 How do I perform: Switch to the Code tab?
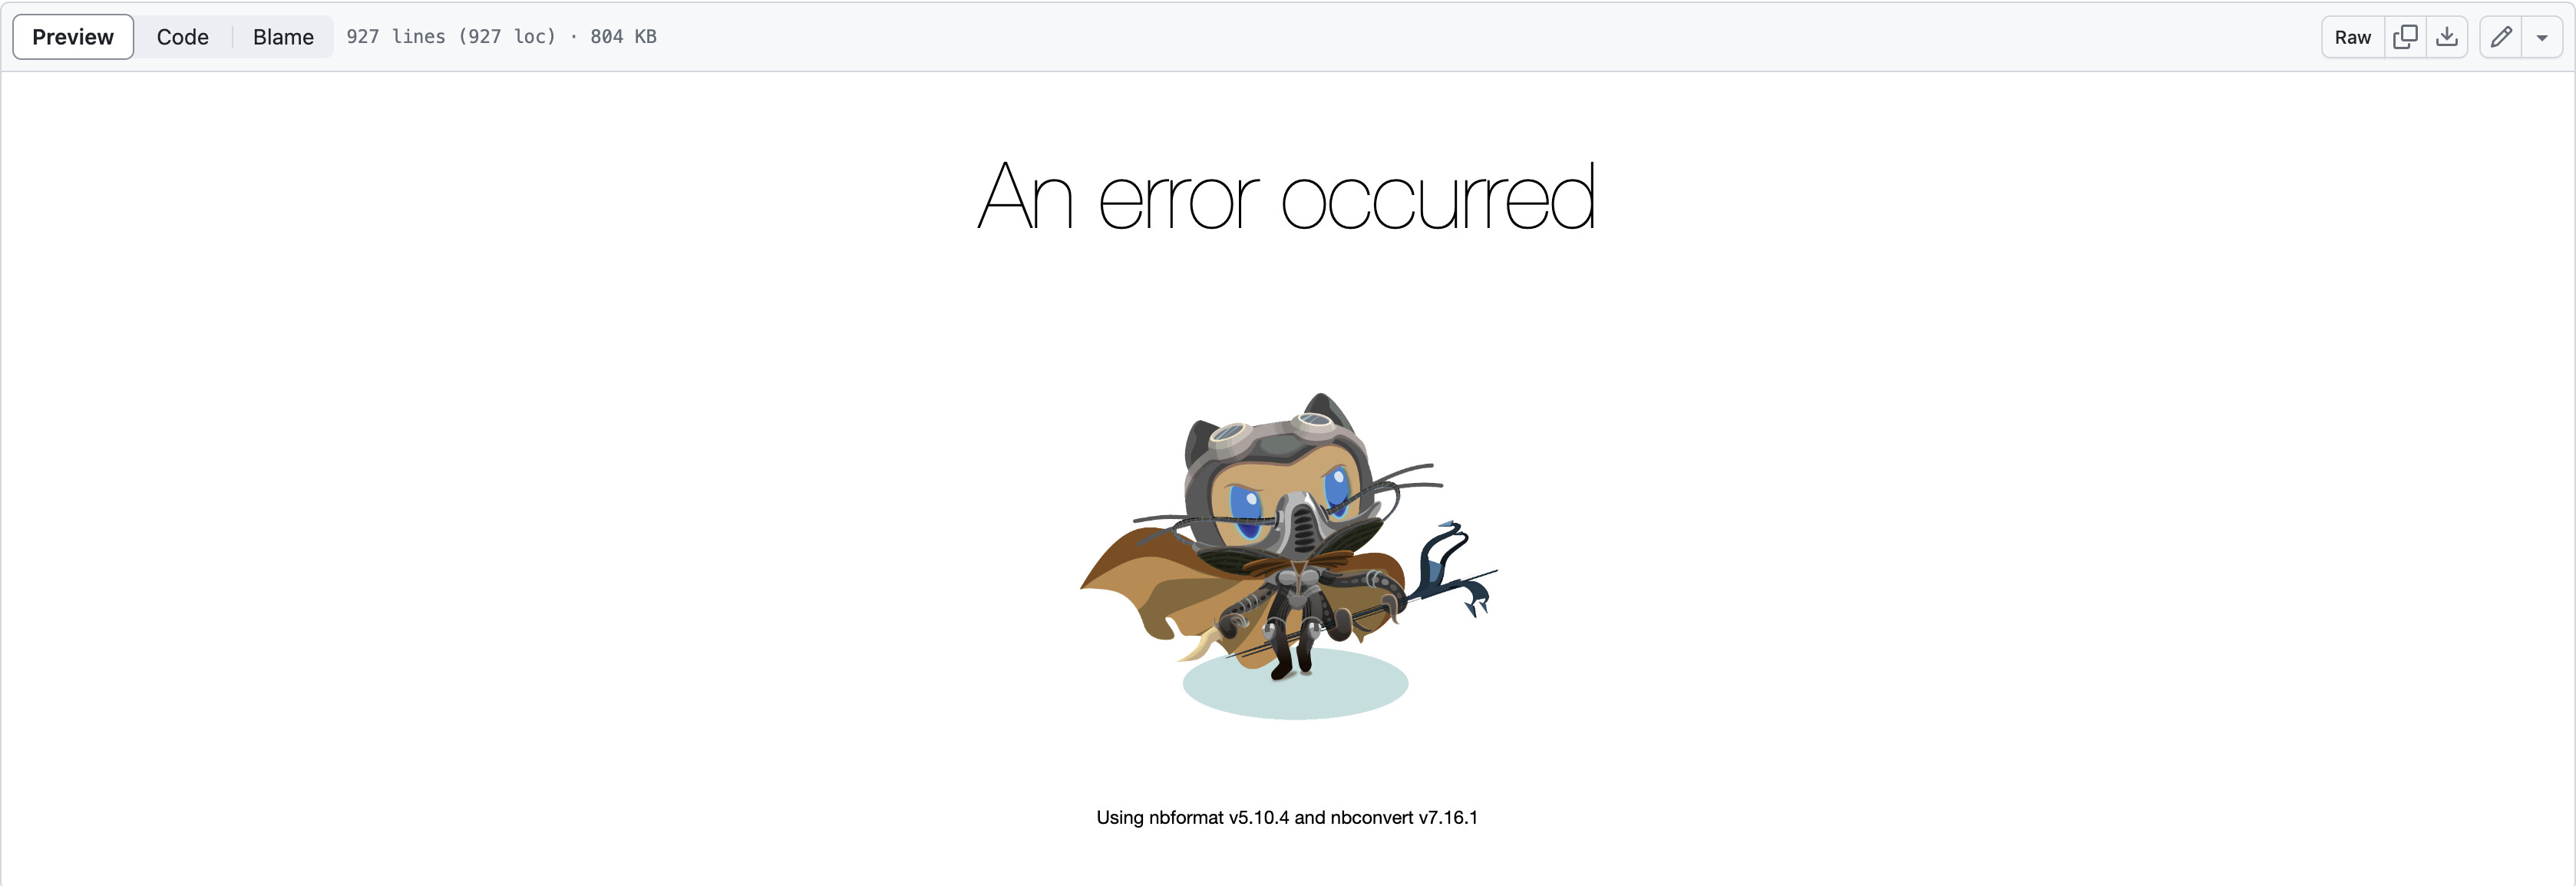[x=183, y=37]
